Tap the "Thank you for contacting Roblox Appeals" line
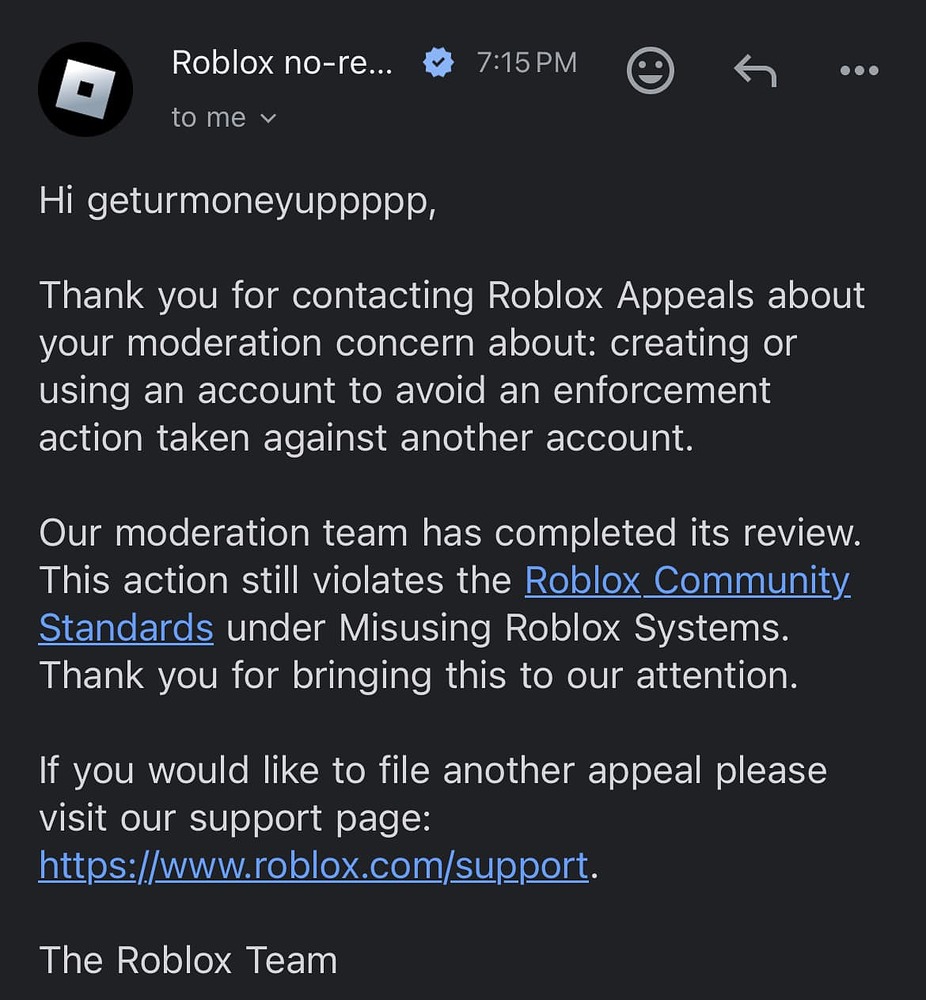The height and width of the screenshot is (1000, 926). 452,296
